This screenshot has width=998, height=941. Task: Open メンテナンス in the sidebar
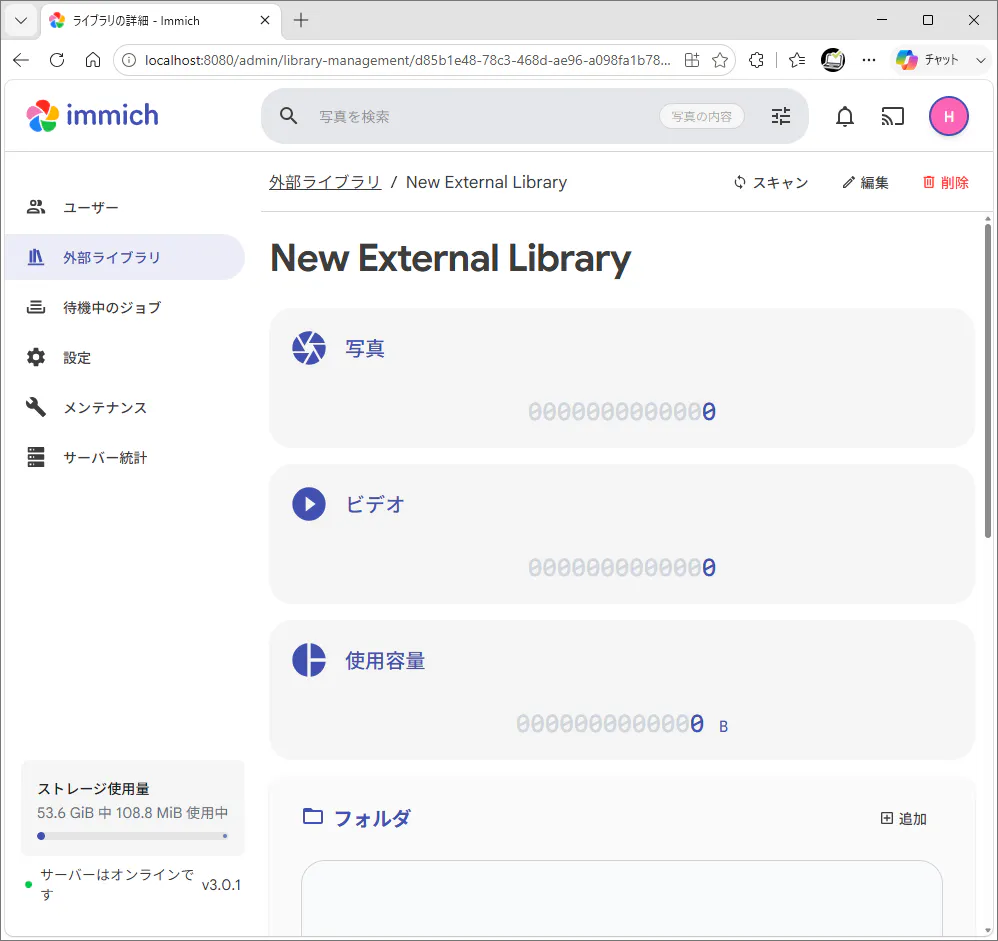pos(125,407)
